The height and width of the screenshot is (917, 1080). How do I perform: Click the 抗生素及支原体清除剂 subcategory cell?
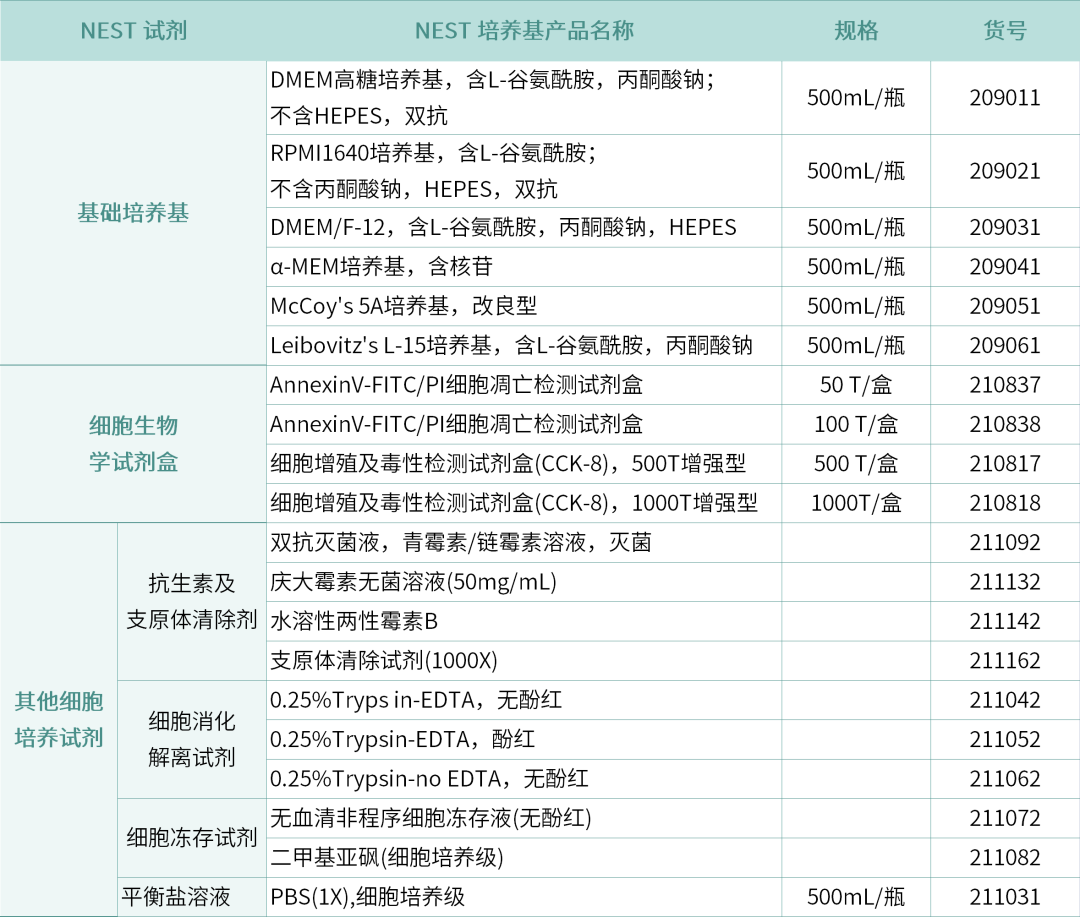(x=192, y=601)
